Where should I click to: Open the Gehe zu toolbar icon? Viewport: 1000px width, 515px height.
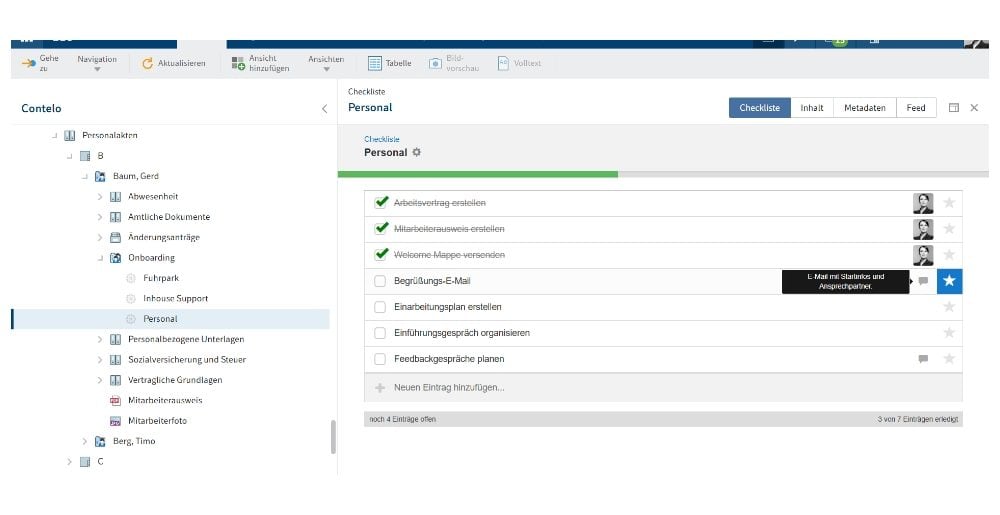(x=29, y=63)
